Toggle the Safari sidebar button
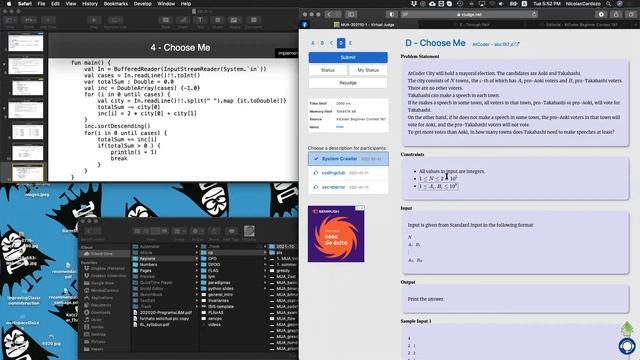640x360 pixels. coord(351,14)
